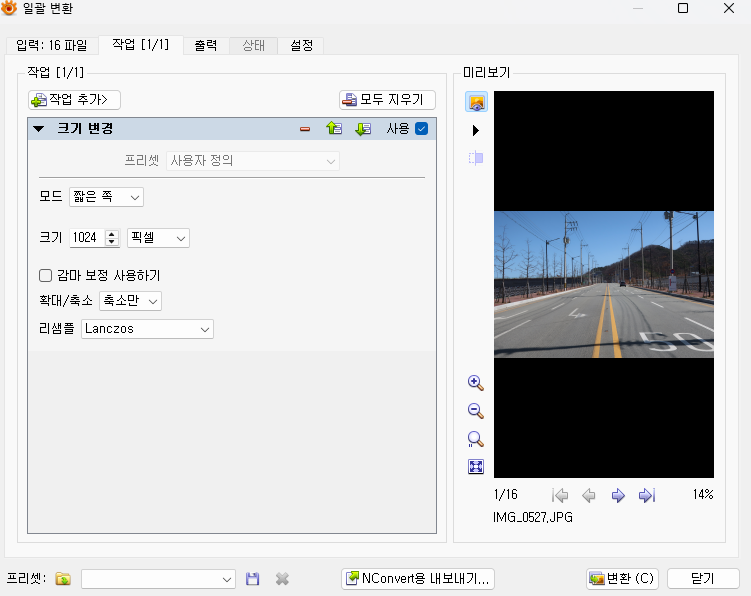Open the 픽셀 unit dropdown

click(x=158, y=238)
